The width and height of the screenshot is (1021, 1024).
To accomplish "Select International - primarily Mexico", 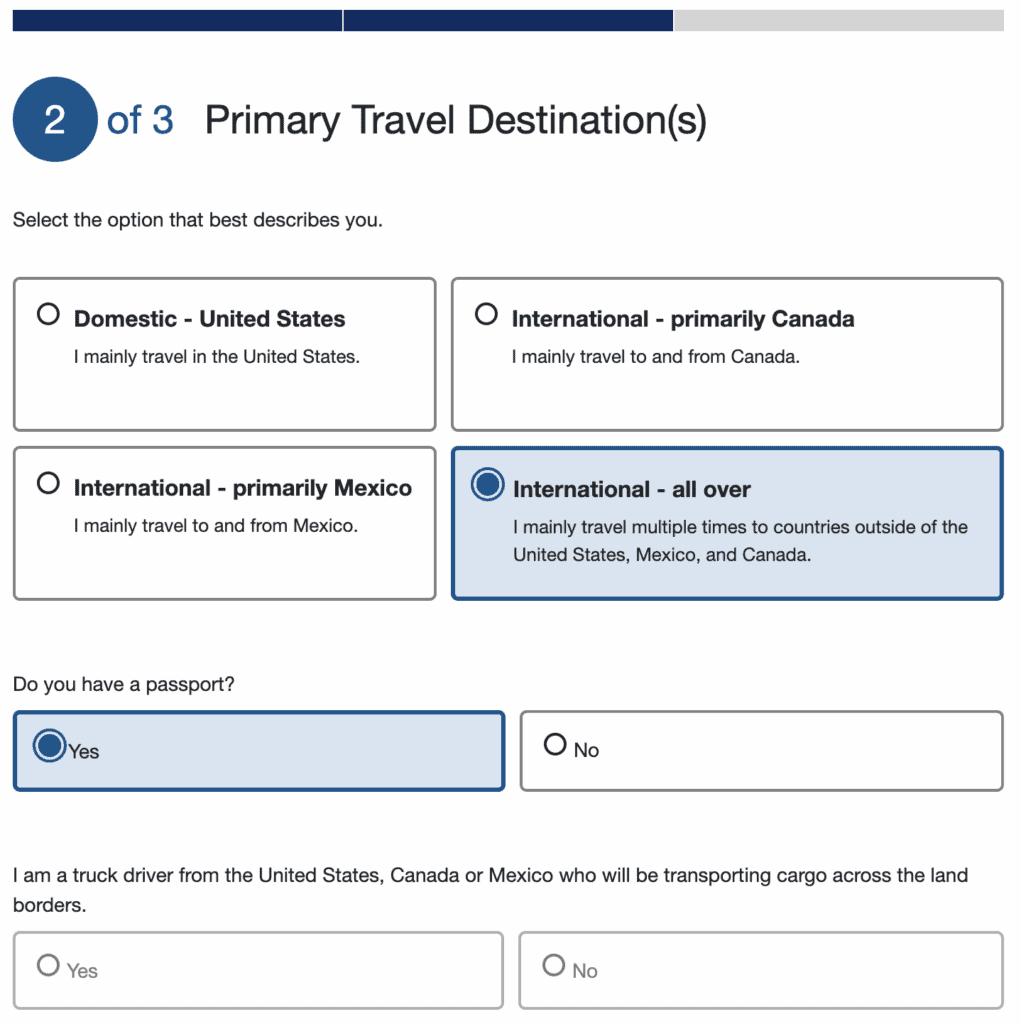I will [x=48, y=482].
